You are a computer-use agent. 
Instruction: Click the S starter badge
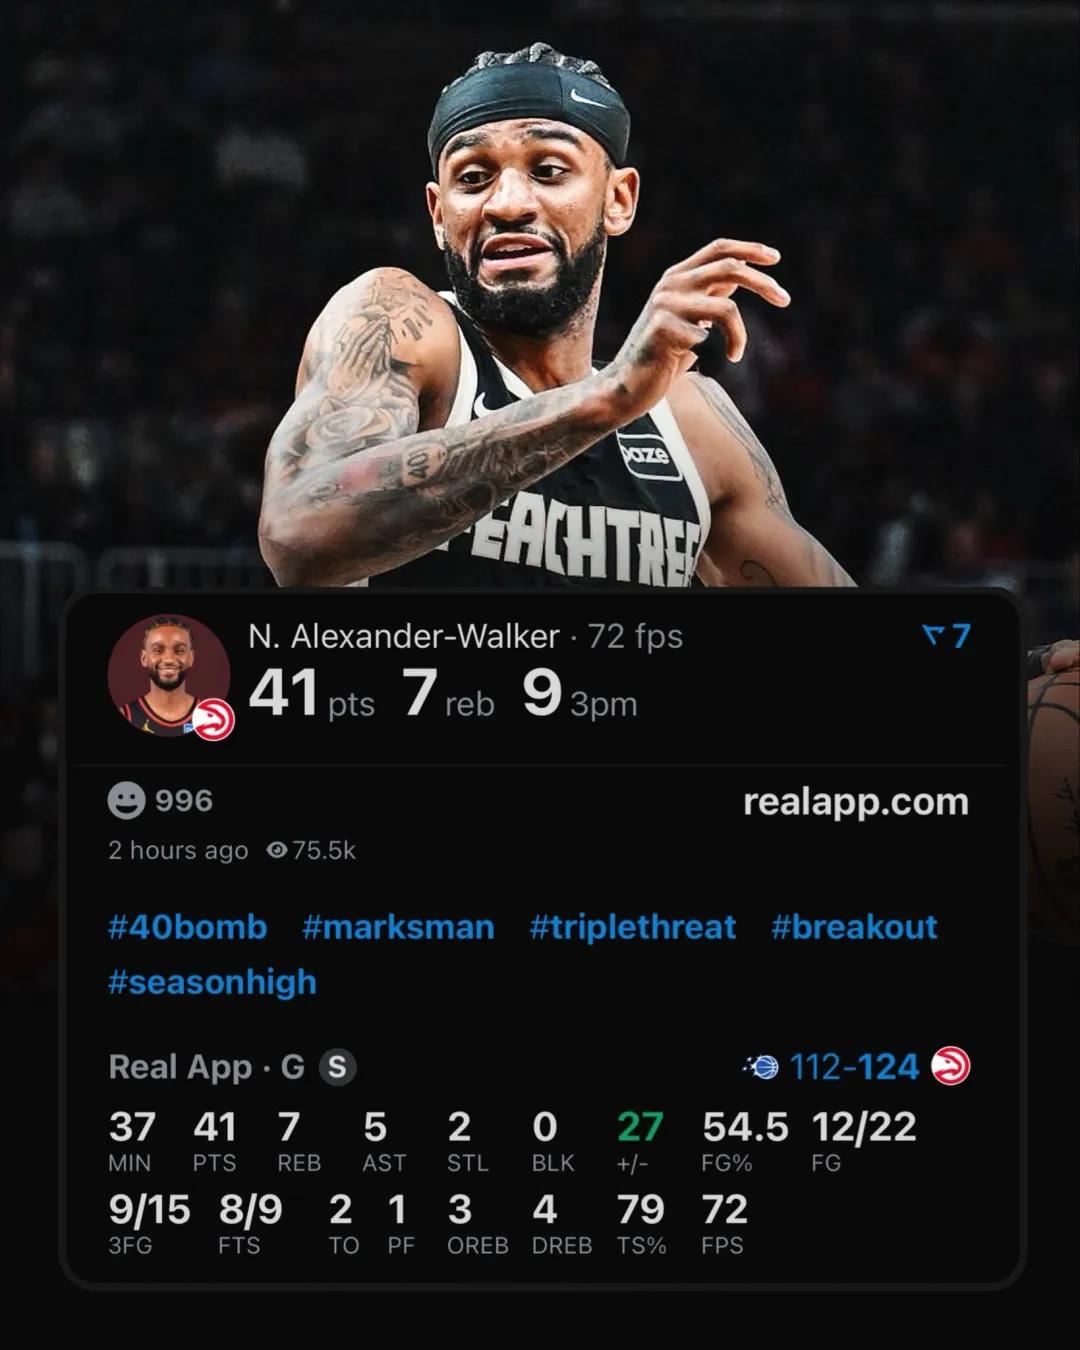point(338,1067)
